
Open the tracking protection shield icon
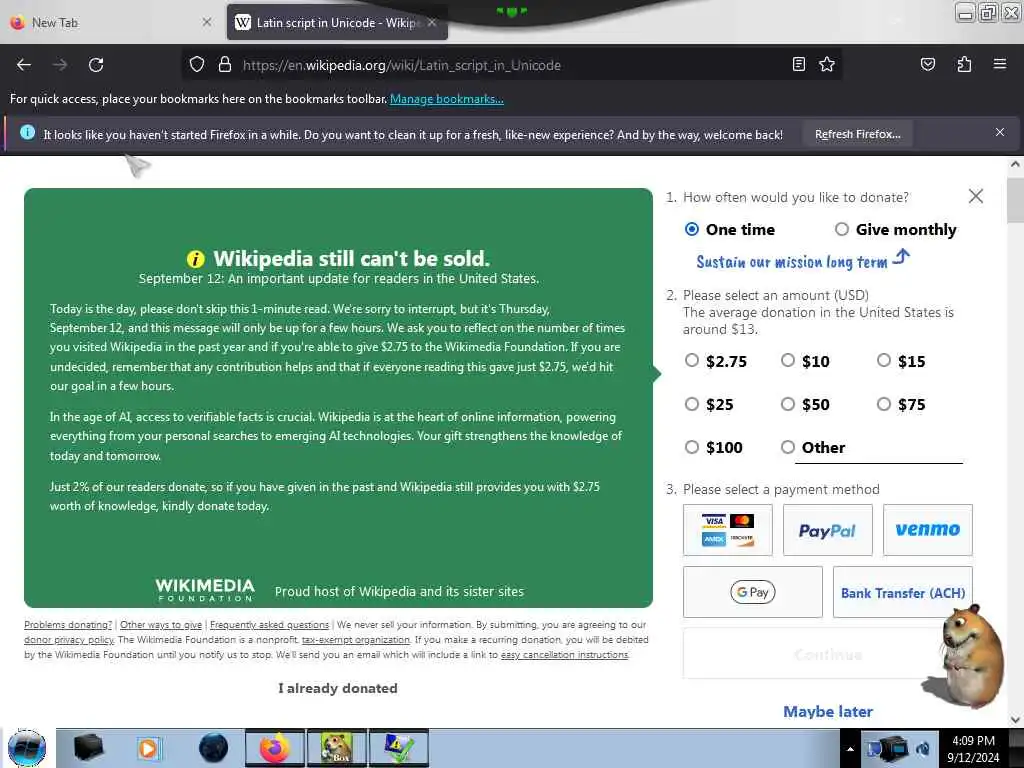[x=197, y=65]
